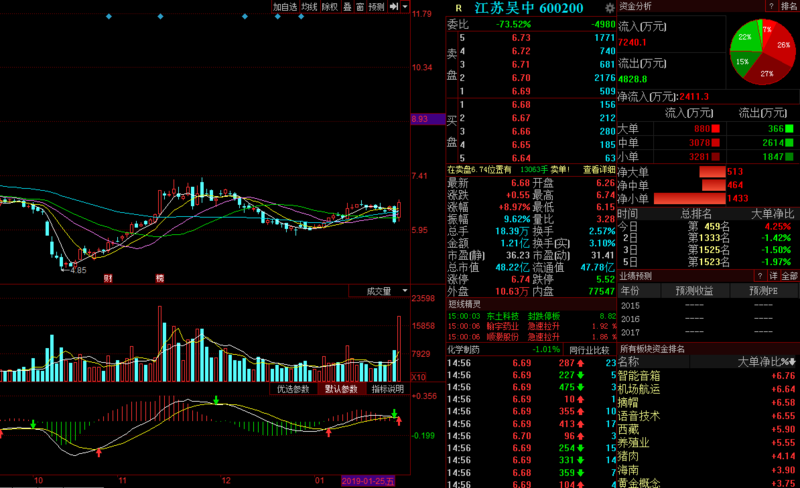Click the R margin-trading marker beside stock name

coord(458,8)
